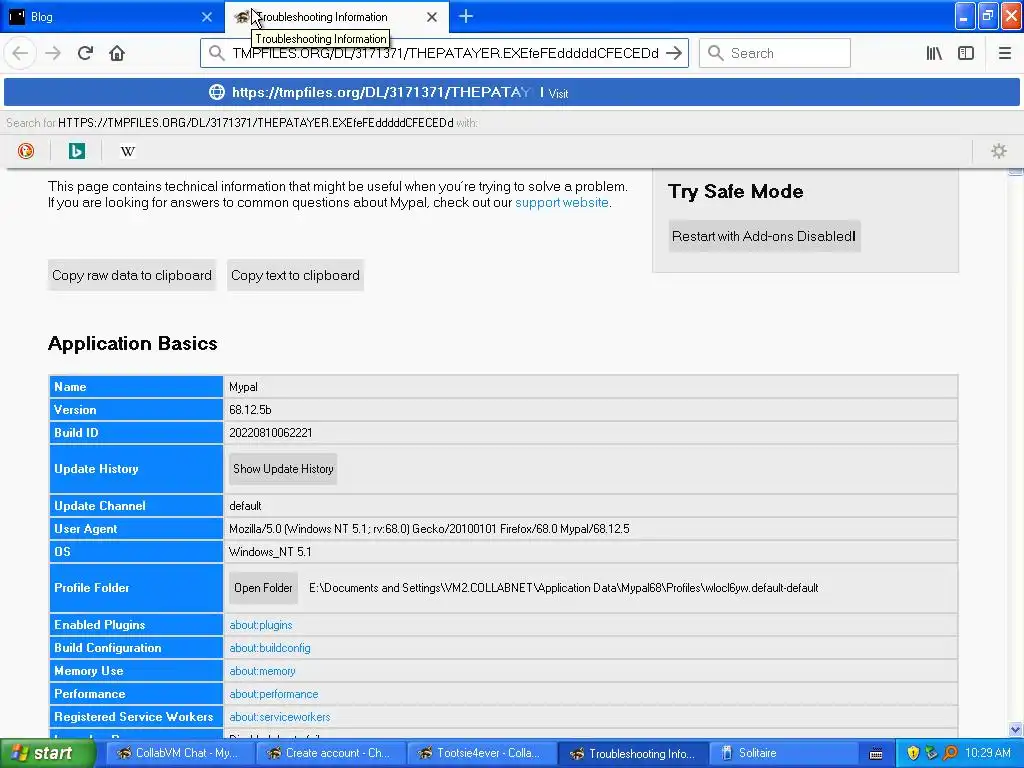This screenshot has width=1024, height=768.
Task: Open the home page icon
Action: [x=117, y=53]
